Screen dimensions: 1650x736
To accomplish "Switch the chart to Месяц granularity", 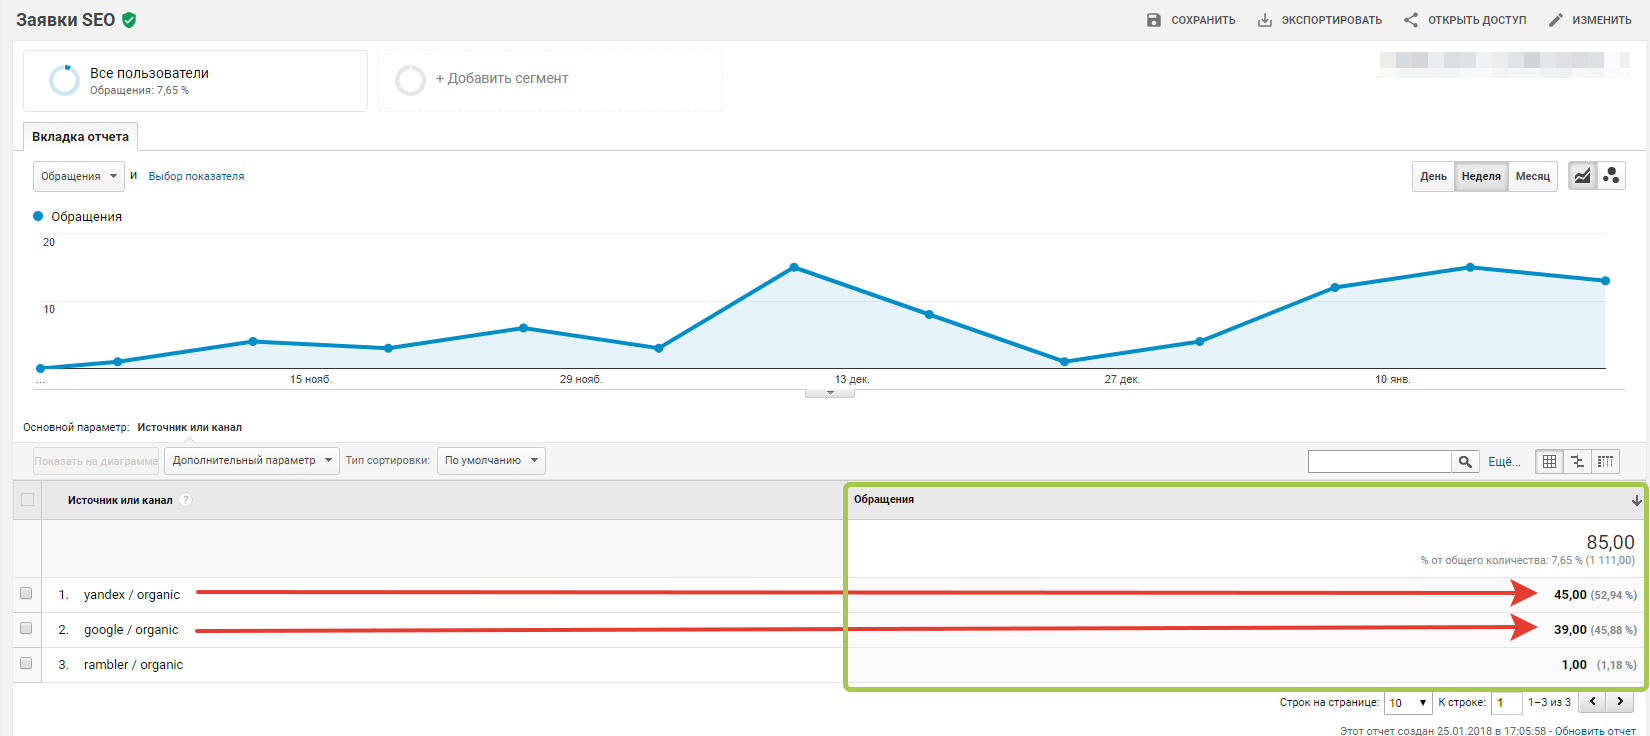I will coord(1532,176).
